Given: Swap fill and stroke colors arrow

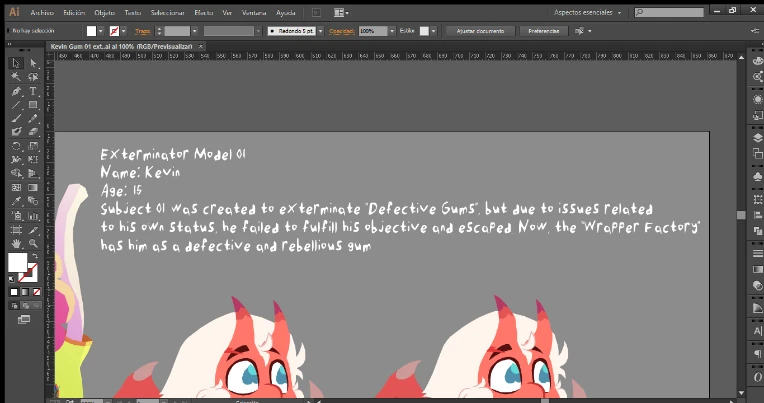Looking at the screenshot, I should point(35,256).
